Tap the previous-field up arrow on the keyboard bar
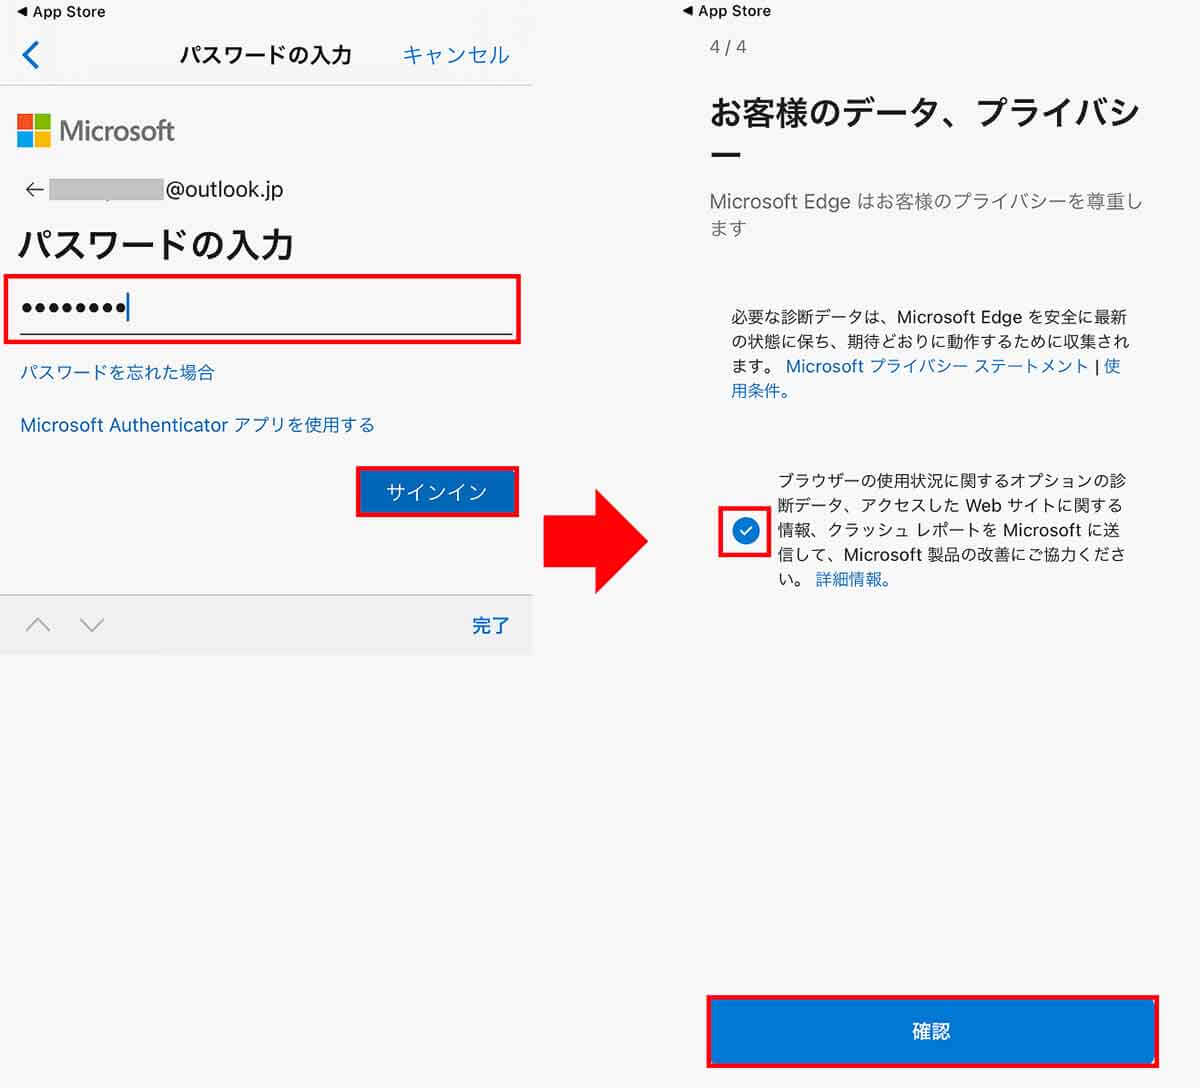 coord(38,624)
